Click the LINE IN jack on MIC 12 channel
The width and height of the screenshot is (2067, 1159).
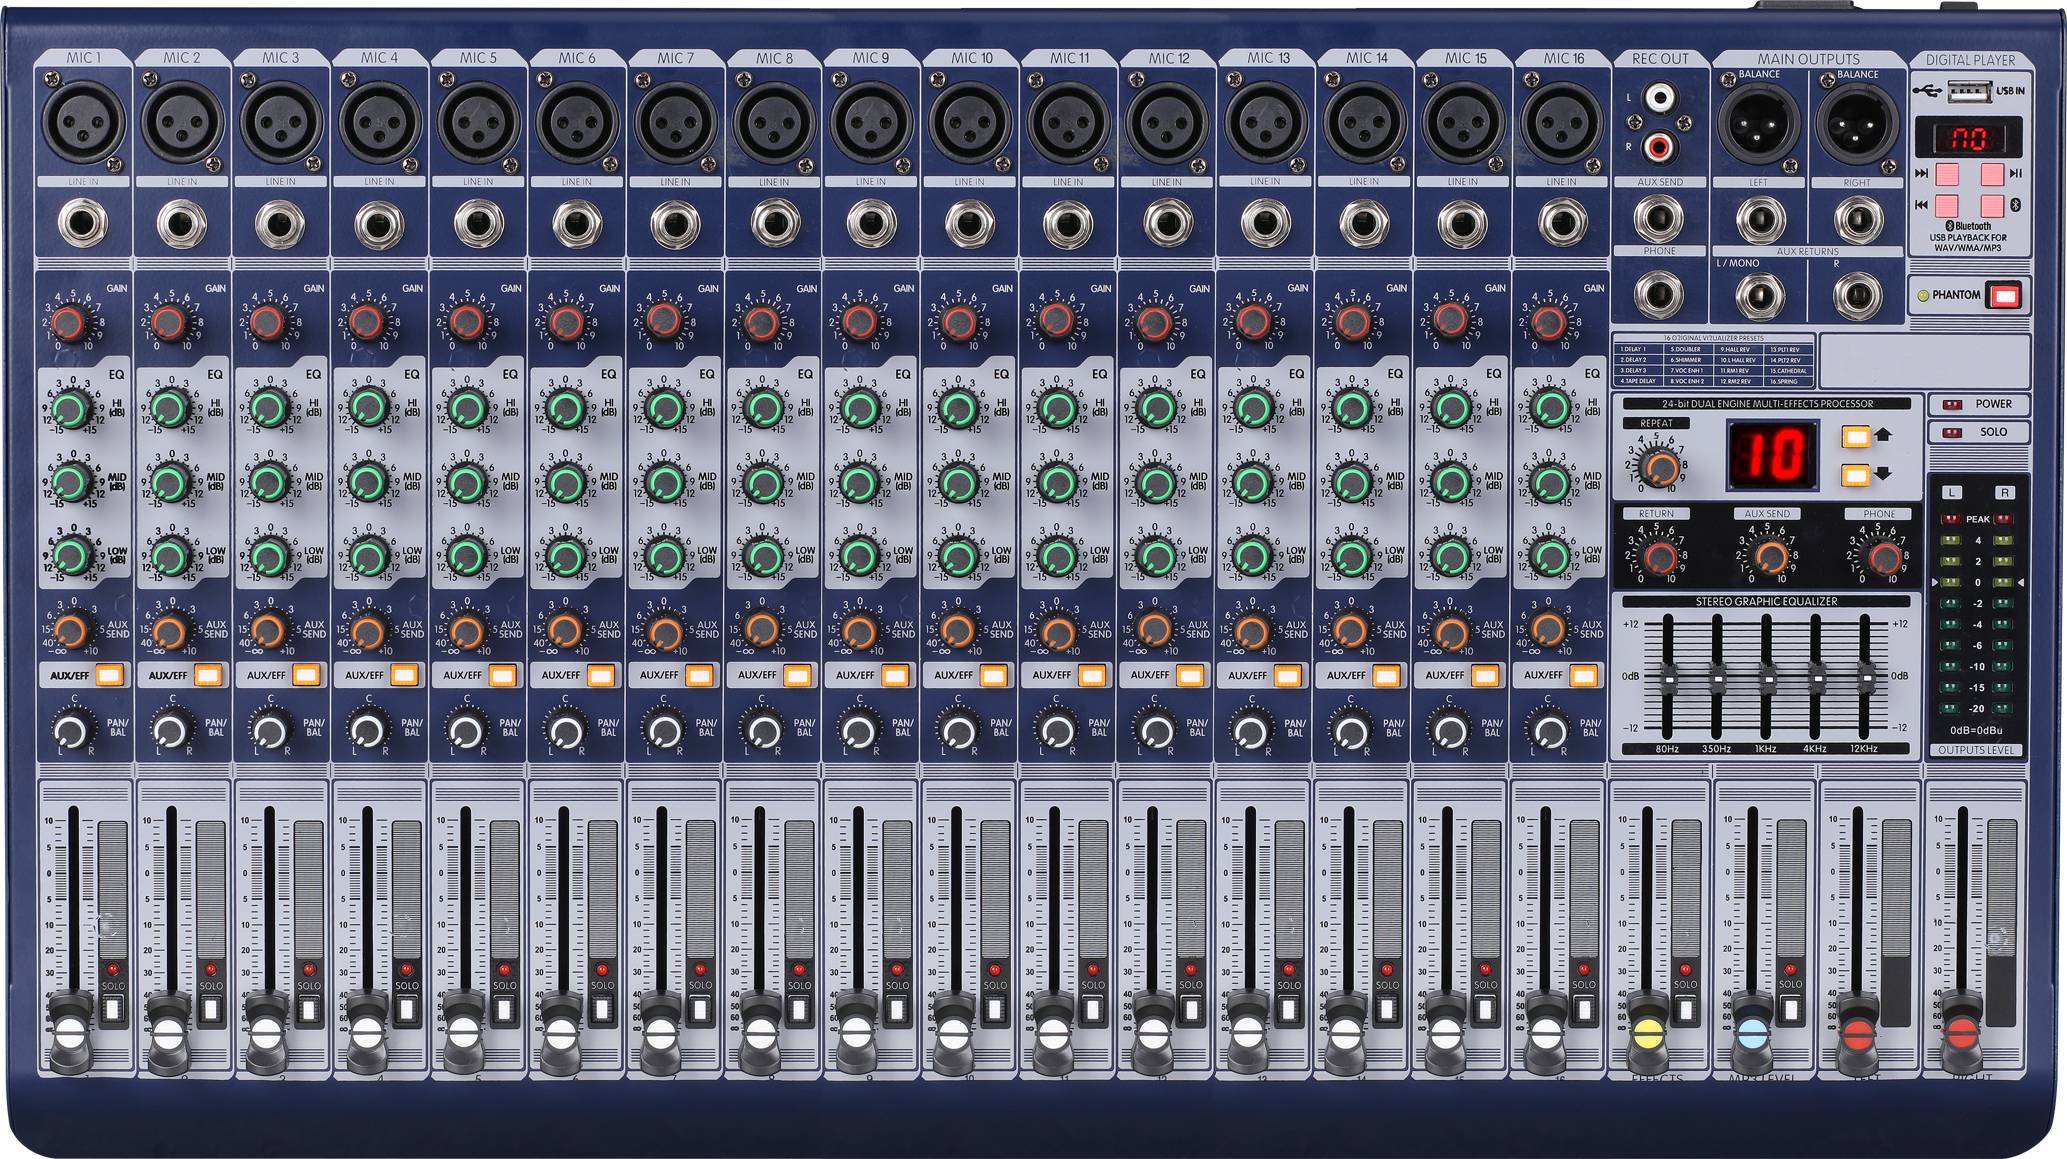click(1166, 224)
